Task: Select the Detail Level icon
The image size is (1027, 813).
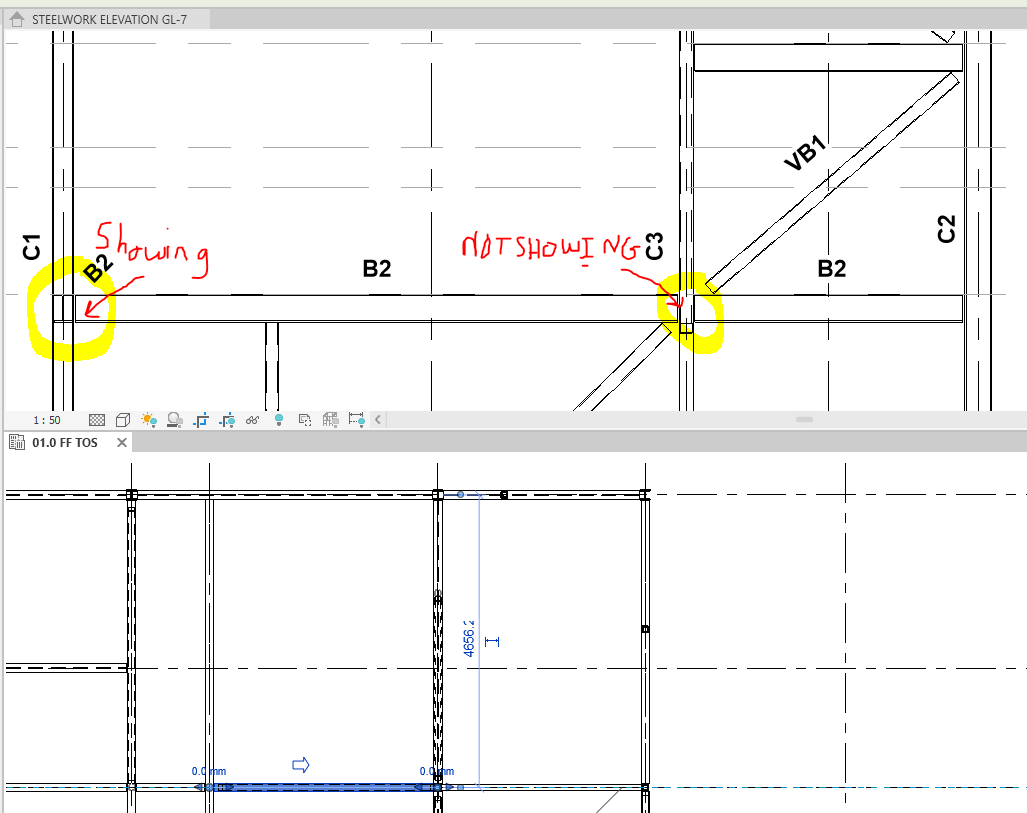Action: coord(95,419)
